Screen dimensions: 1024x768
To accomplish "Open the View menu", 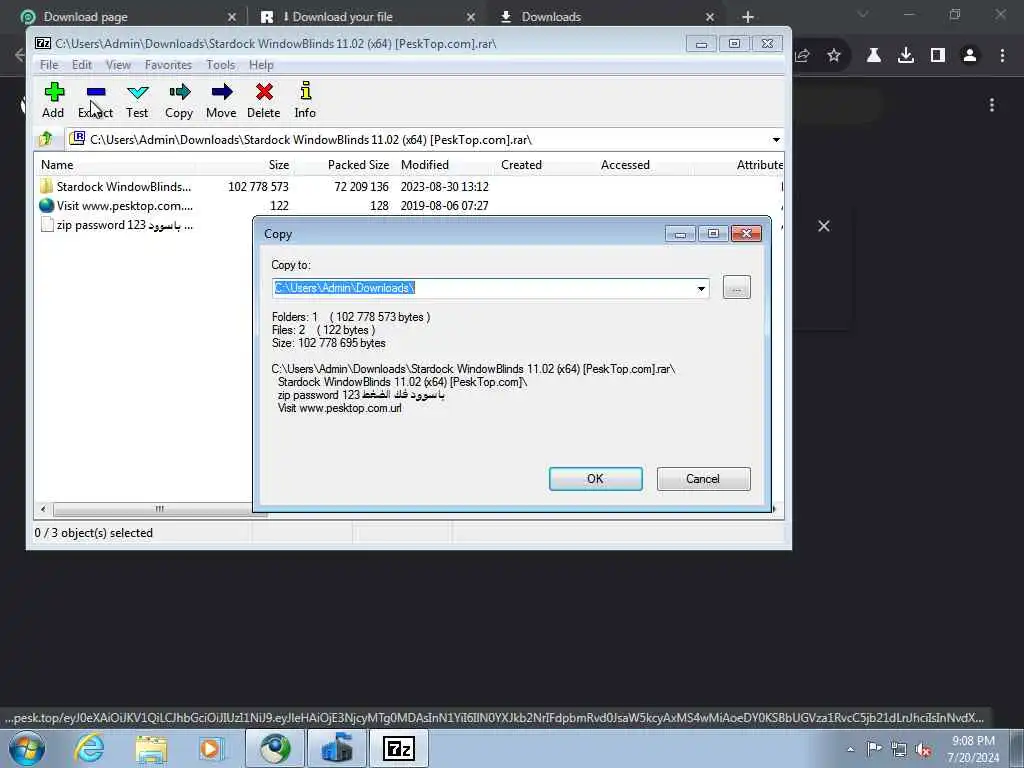I will (x=118, y=65).
